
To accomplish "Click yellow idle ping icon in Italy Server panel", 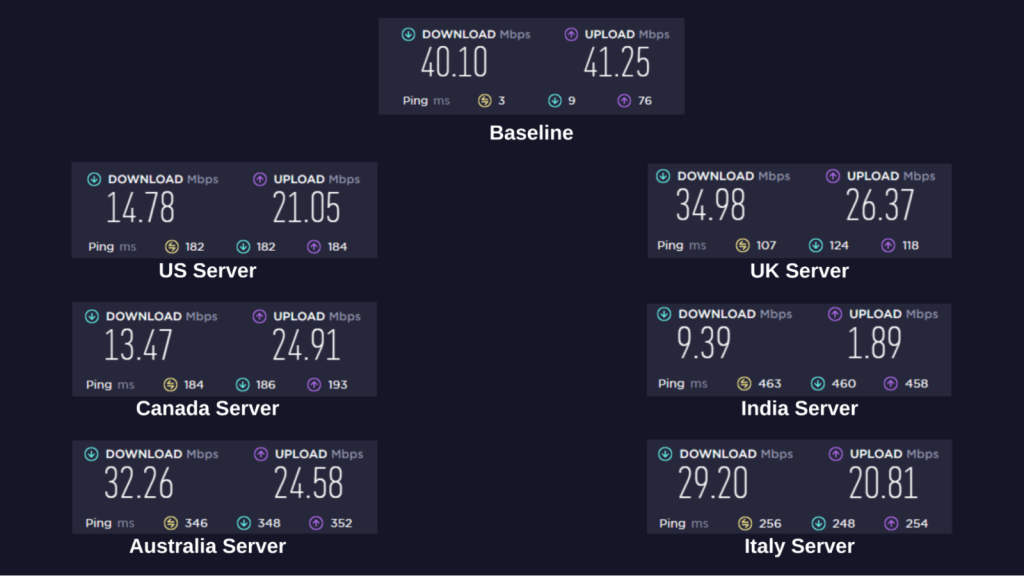I will tap(744, 523).
